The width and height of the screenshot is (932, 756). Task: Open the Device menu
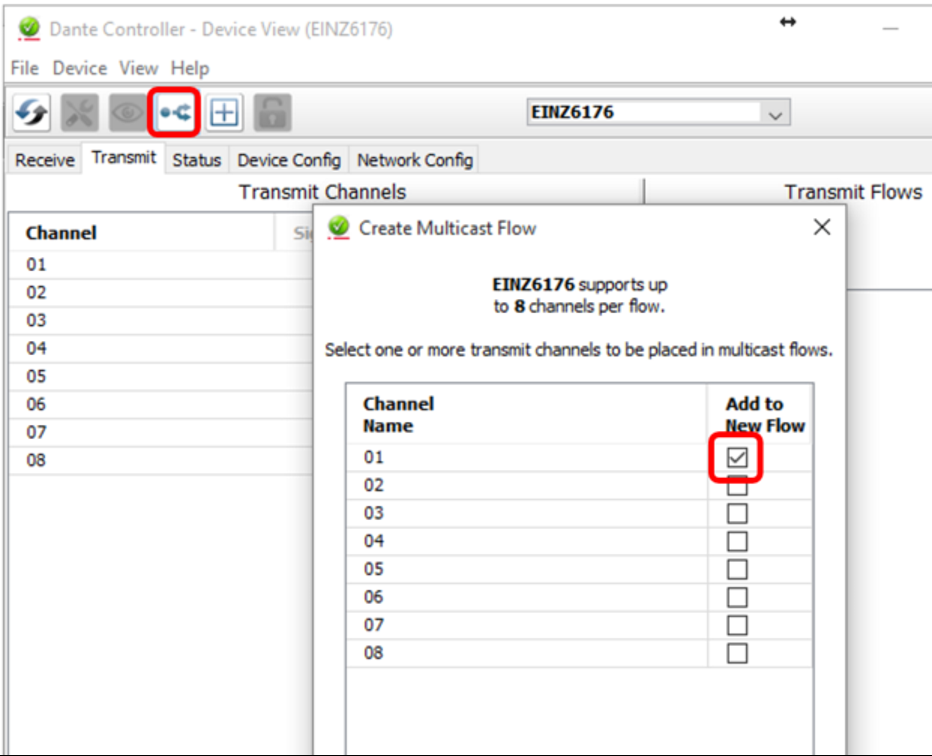(80, 68)
